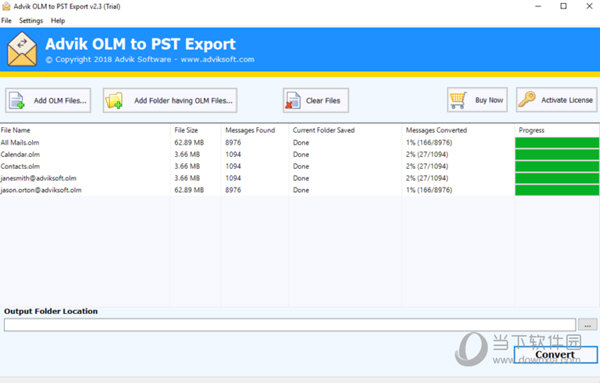Click the Current Folder Saved column header

point(324,130)
